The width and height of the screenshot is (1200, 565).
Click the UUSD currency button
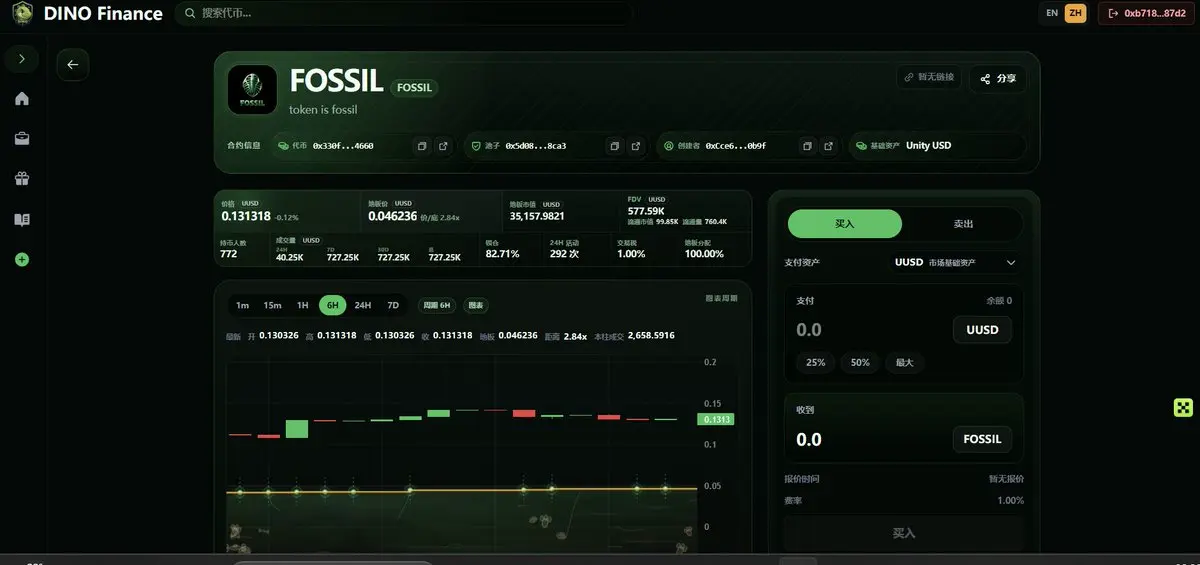coord(982,330)
